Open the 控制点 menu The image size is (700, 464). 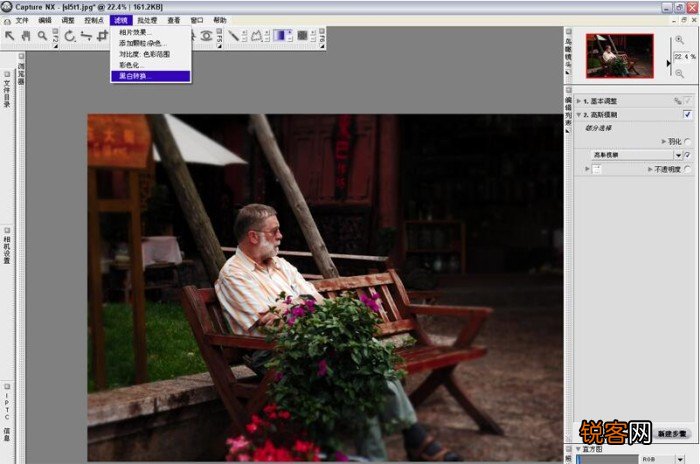[94, 21]
